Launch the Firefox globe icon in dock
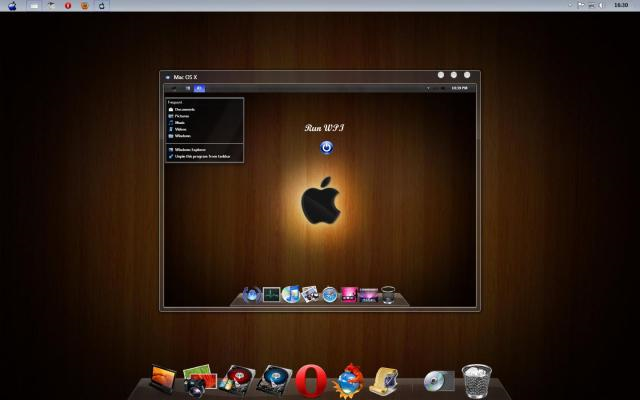Image resolution: width=640 pixels, height=400 pixels. click(348, 381)
